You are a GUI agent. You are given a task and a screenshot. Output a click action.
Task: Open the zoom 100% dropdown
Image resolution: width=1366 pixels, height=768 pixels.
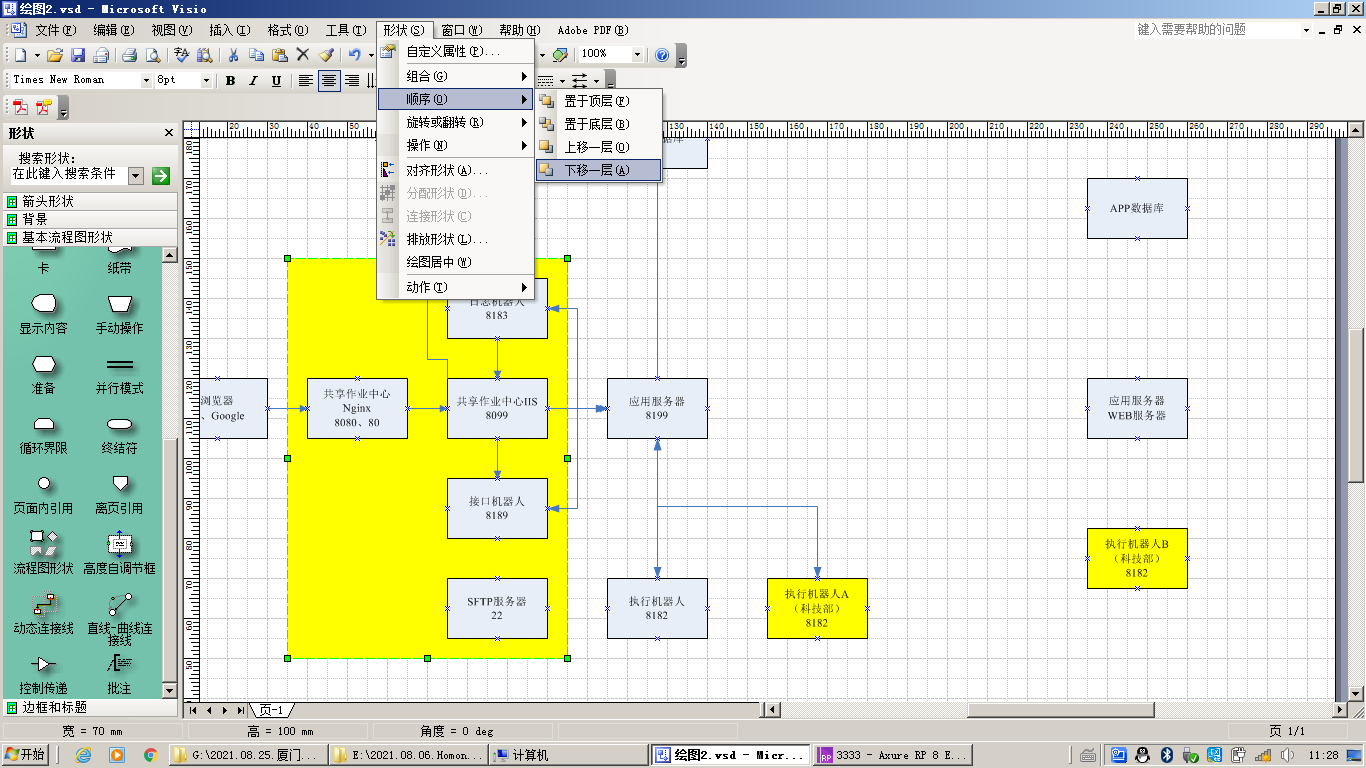pyautogui.click(x=637, y=54)
